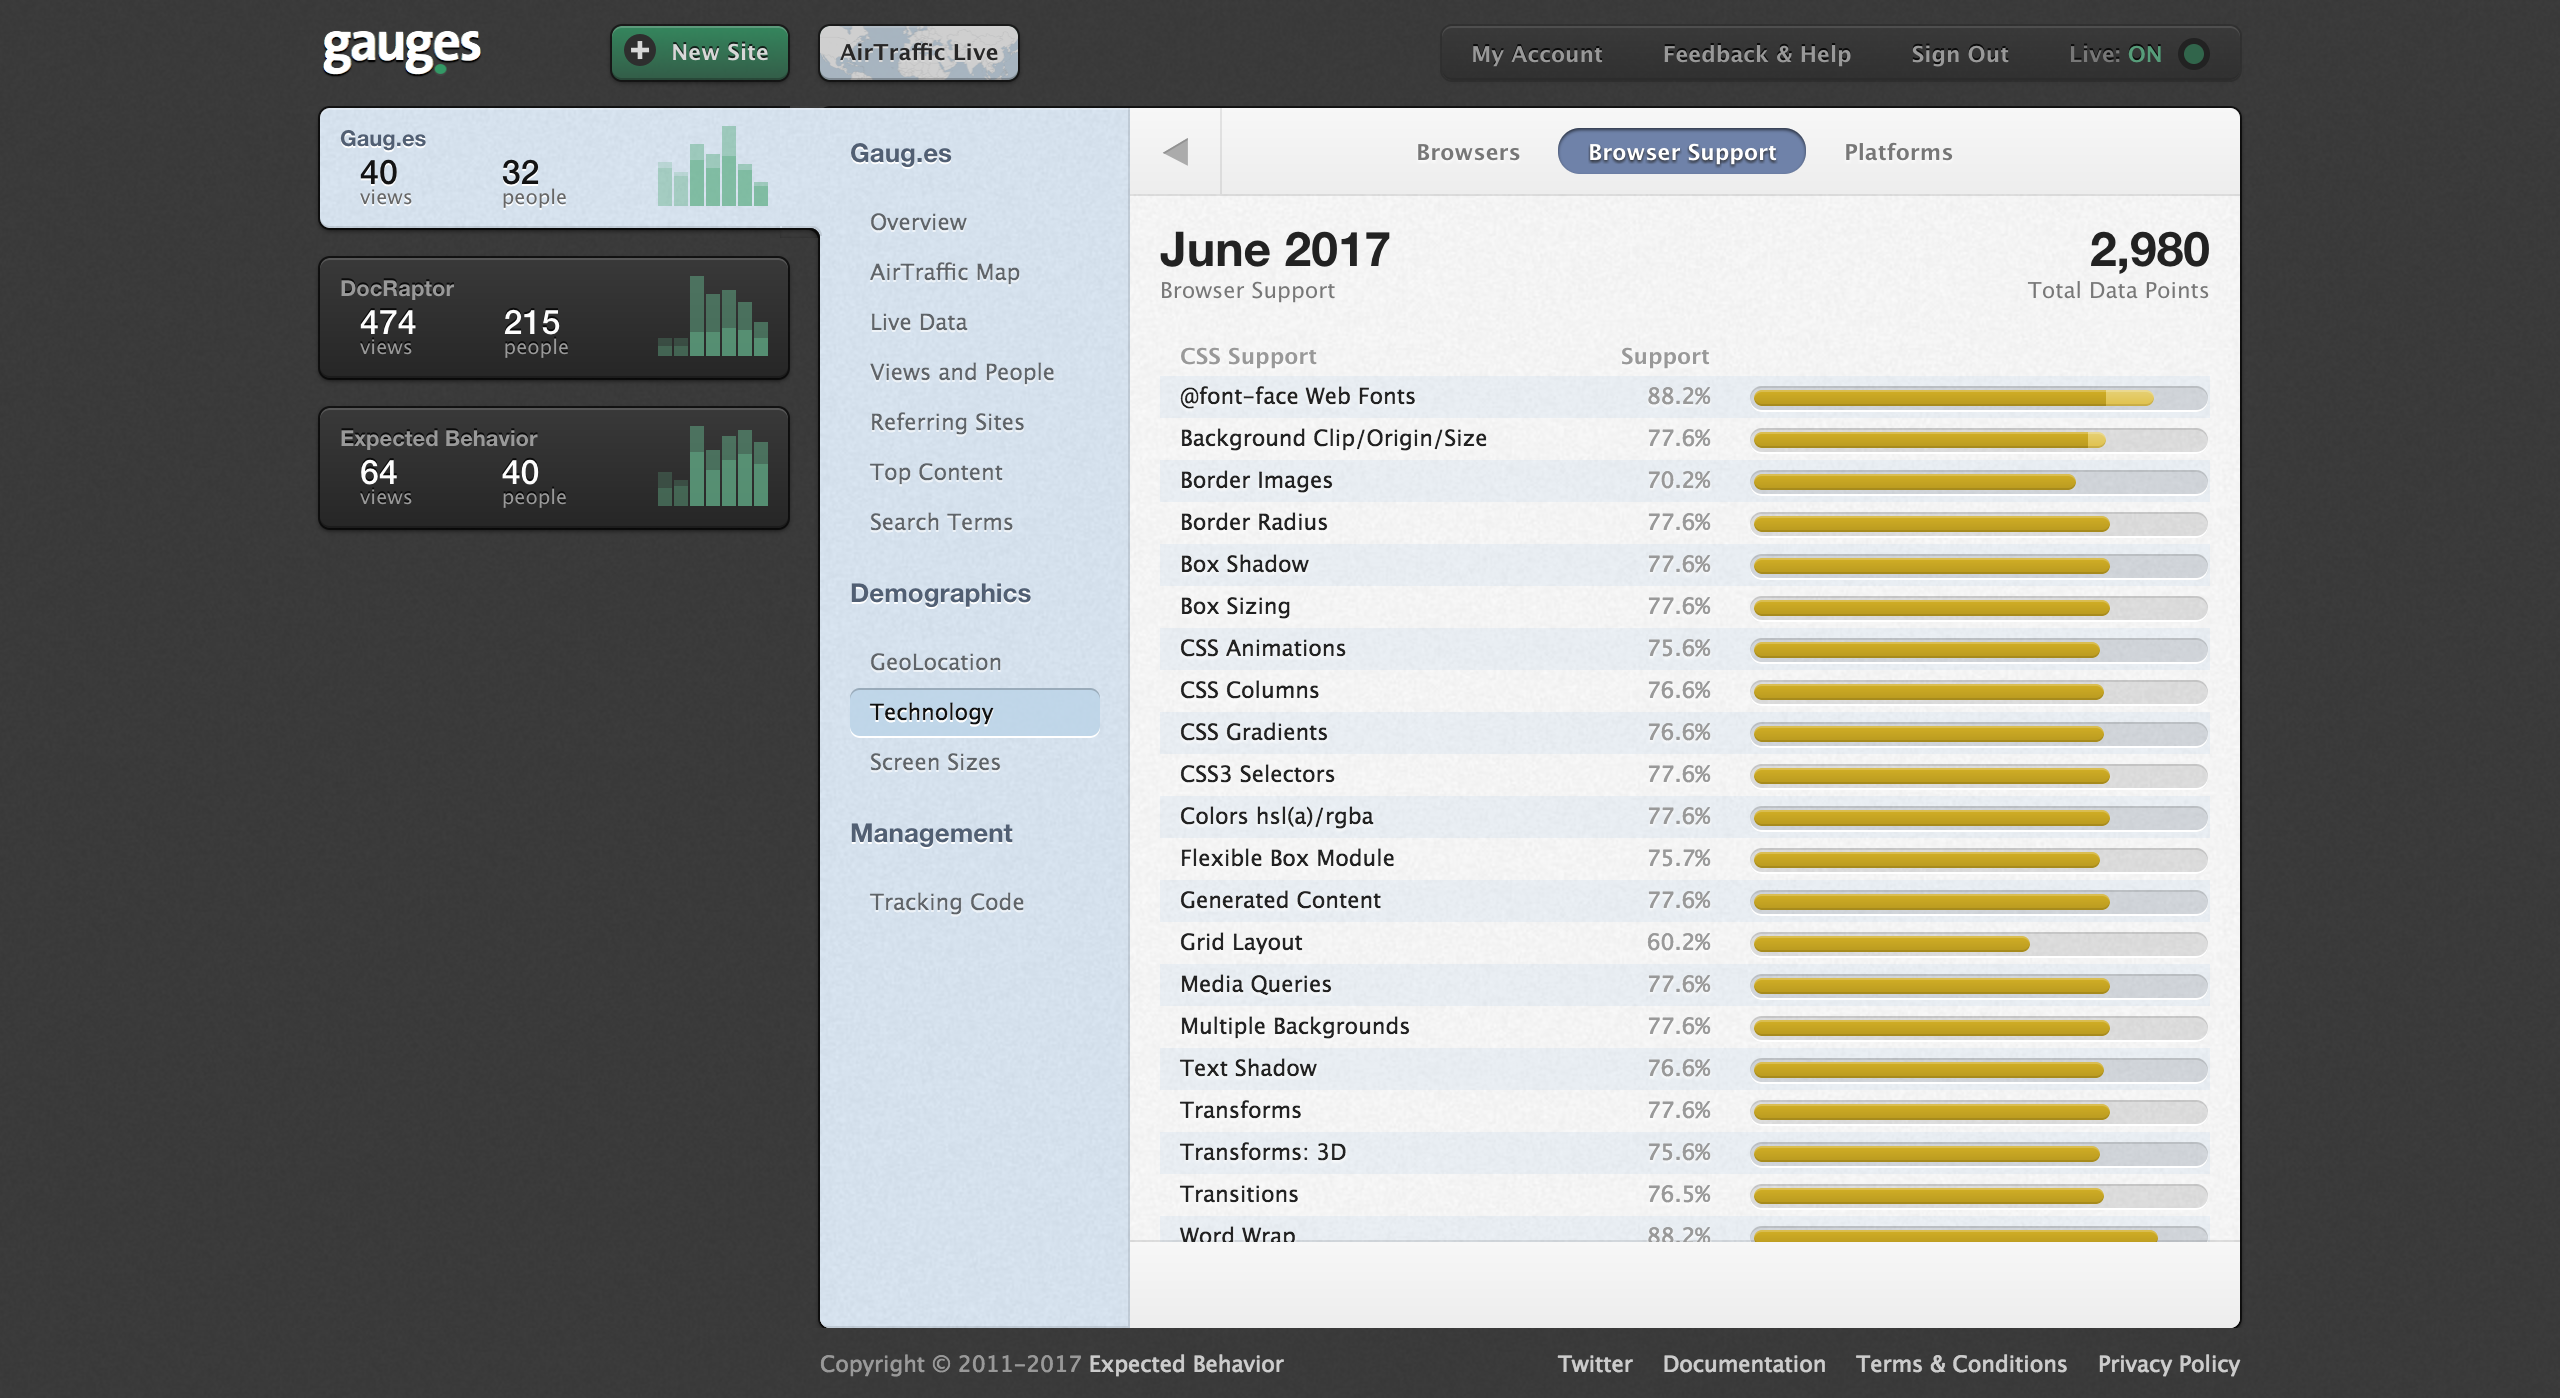Screen dimensions: 2560x1398
Task: Click the Colors hsl(a)/rgba row label
Action: coord(1276,816)
